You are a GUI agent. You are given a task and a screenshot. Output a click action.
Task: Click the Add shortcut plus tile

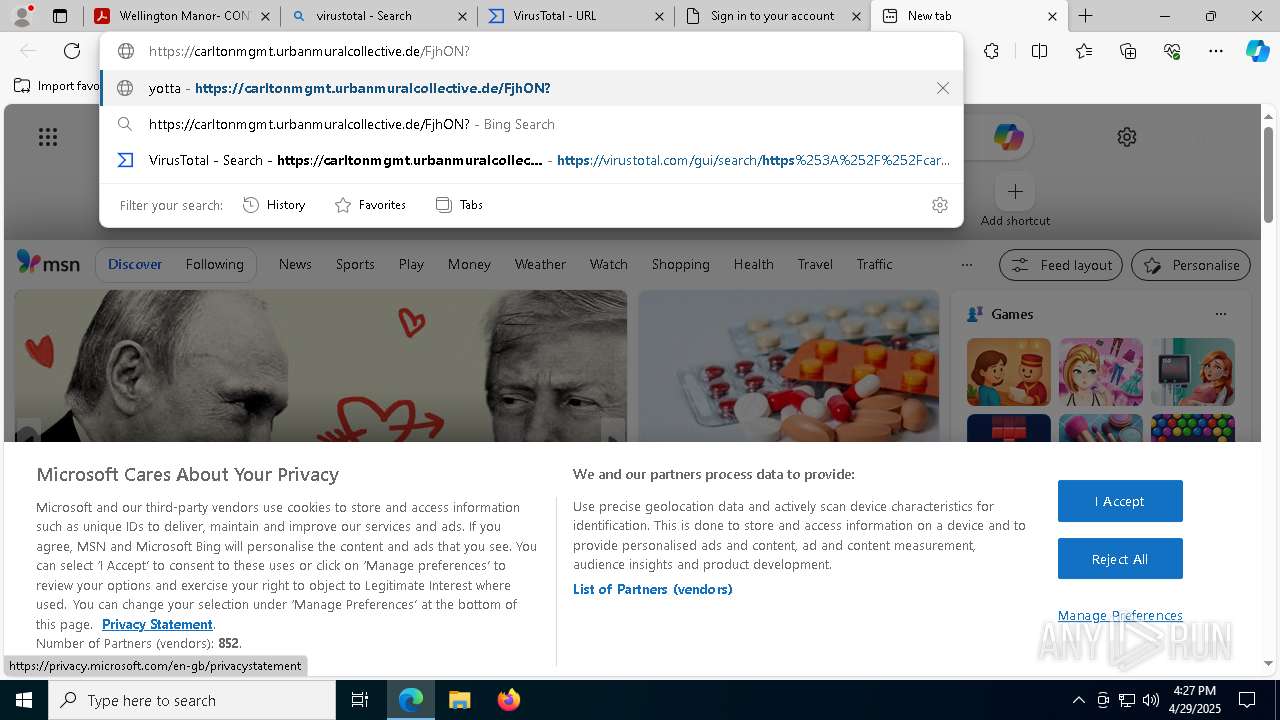click(1015, 191)
